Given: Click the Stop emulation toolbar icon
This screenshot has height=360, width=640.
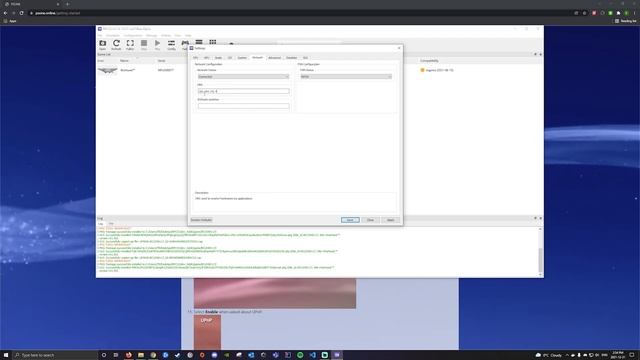Looking at the screenshot, I should point(144,44).
